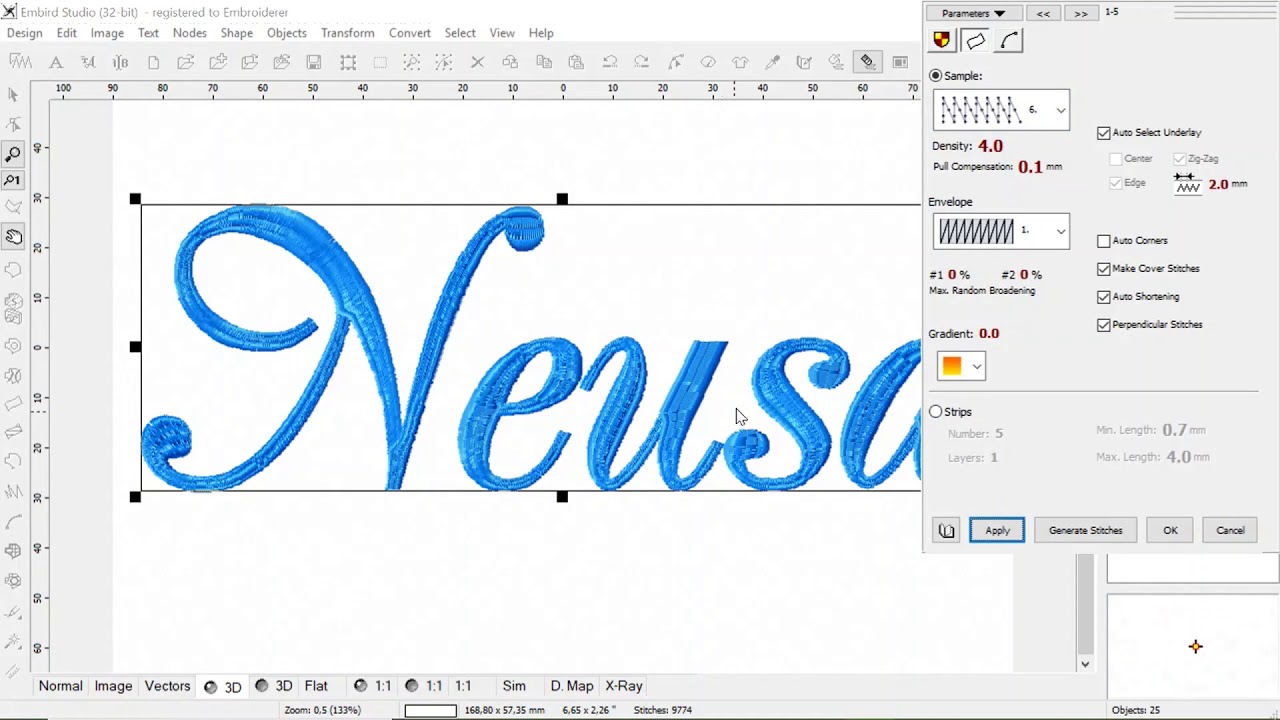Open the Transform menu
The width and height of the screenshot is (1280, 720).
click(347, 33)
